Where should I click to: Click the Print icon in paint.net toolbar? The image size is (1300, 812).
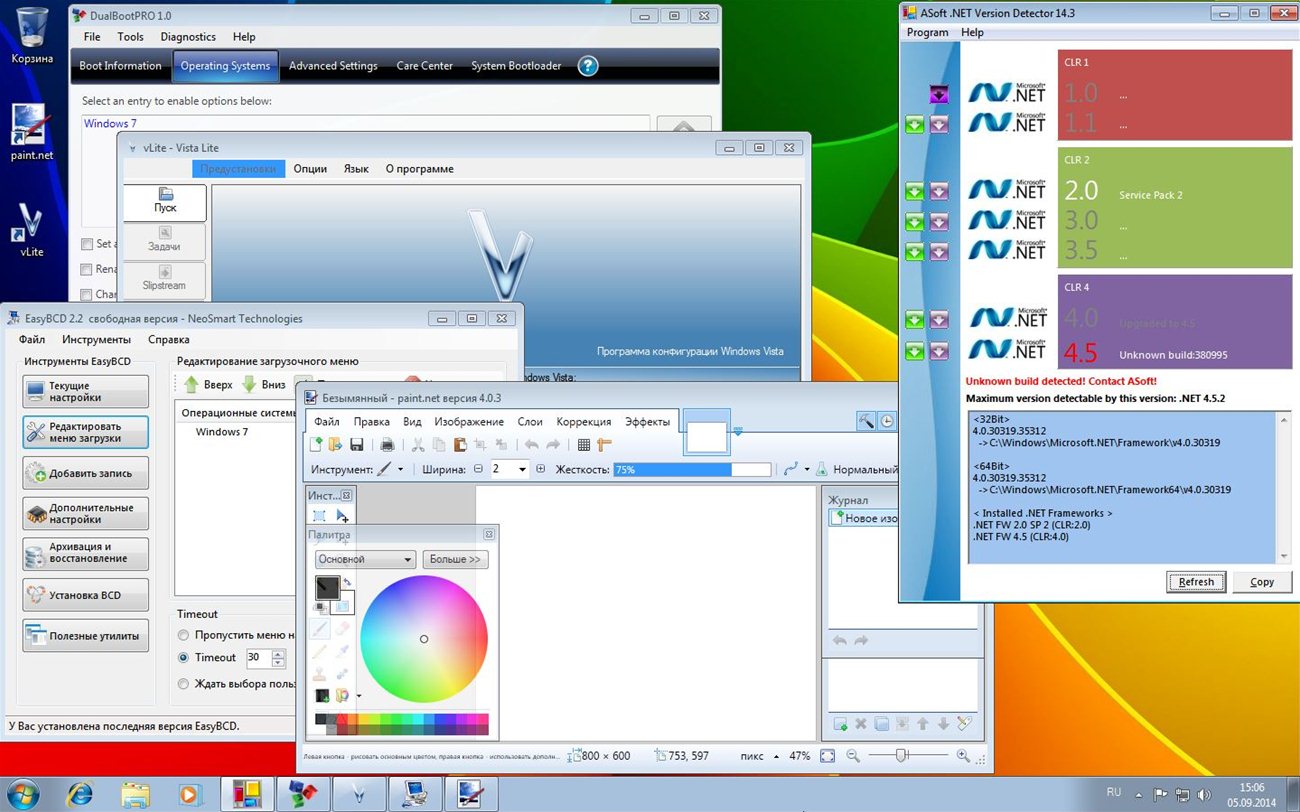point(387,445)
